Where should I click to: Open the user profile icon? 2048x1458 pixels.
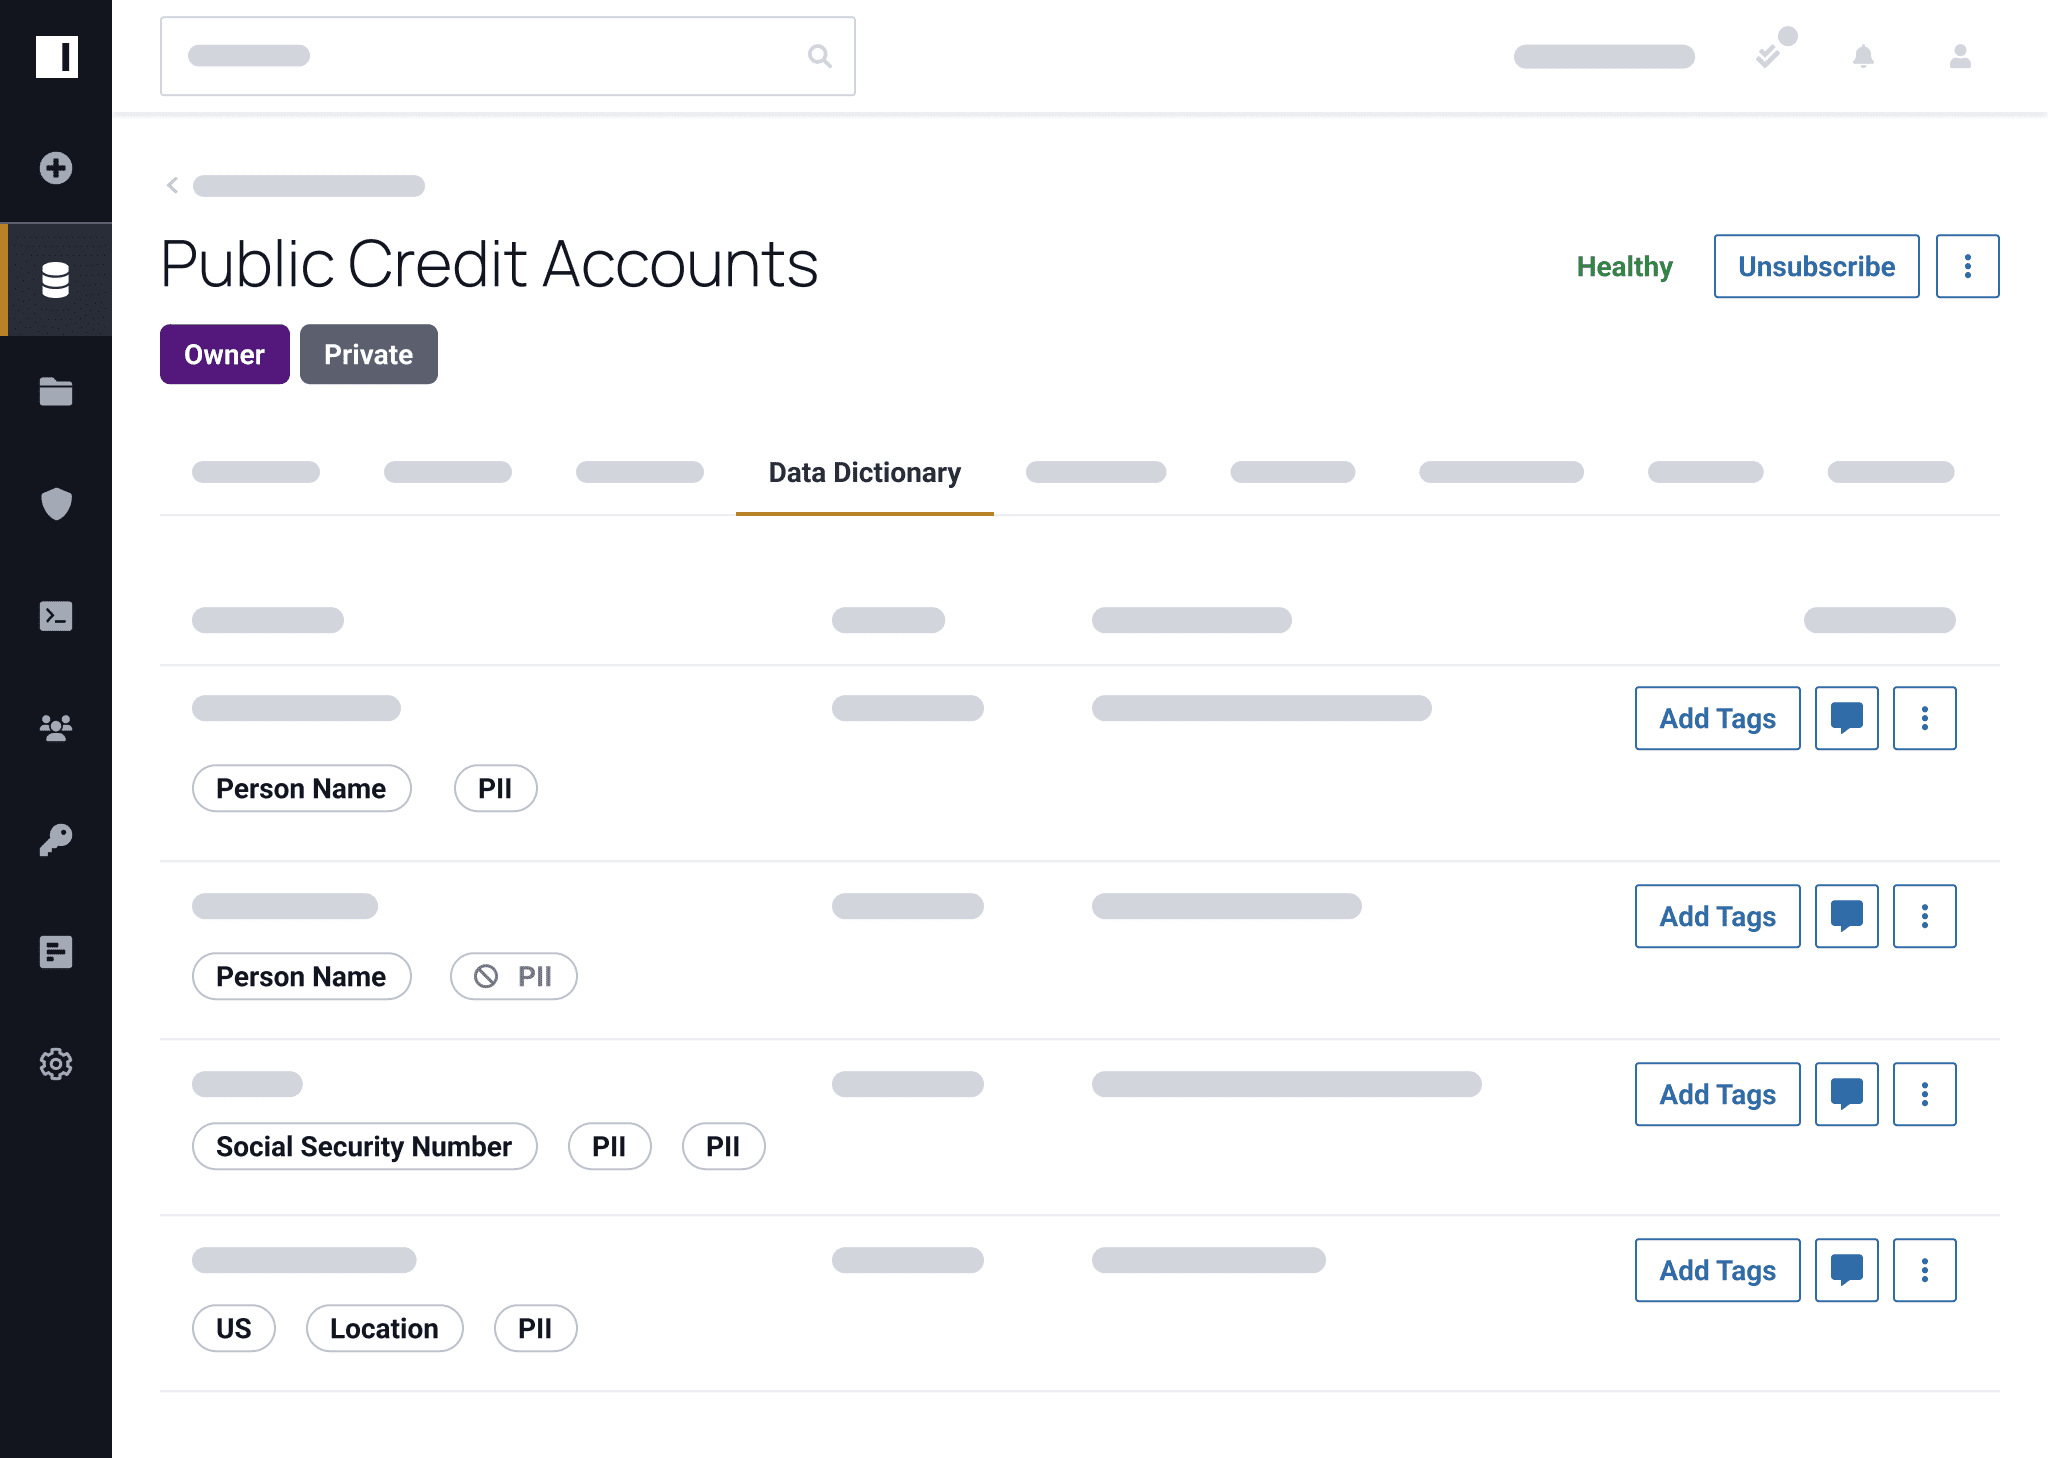[x=1960, y=57]
